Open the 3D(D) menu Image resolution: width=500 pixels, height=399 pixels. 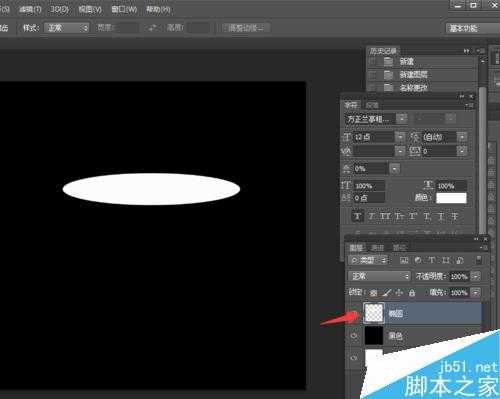(59, 9)
